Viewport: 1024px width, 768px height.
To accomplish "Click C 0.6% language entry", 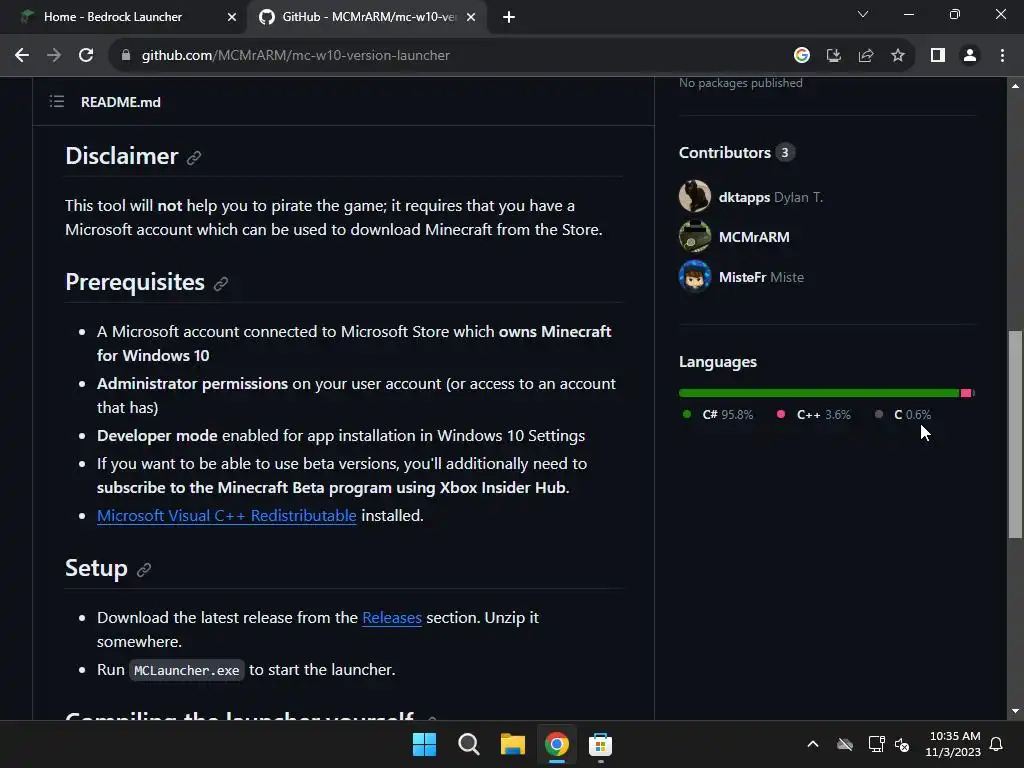I will pos(904,415).
